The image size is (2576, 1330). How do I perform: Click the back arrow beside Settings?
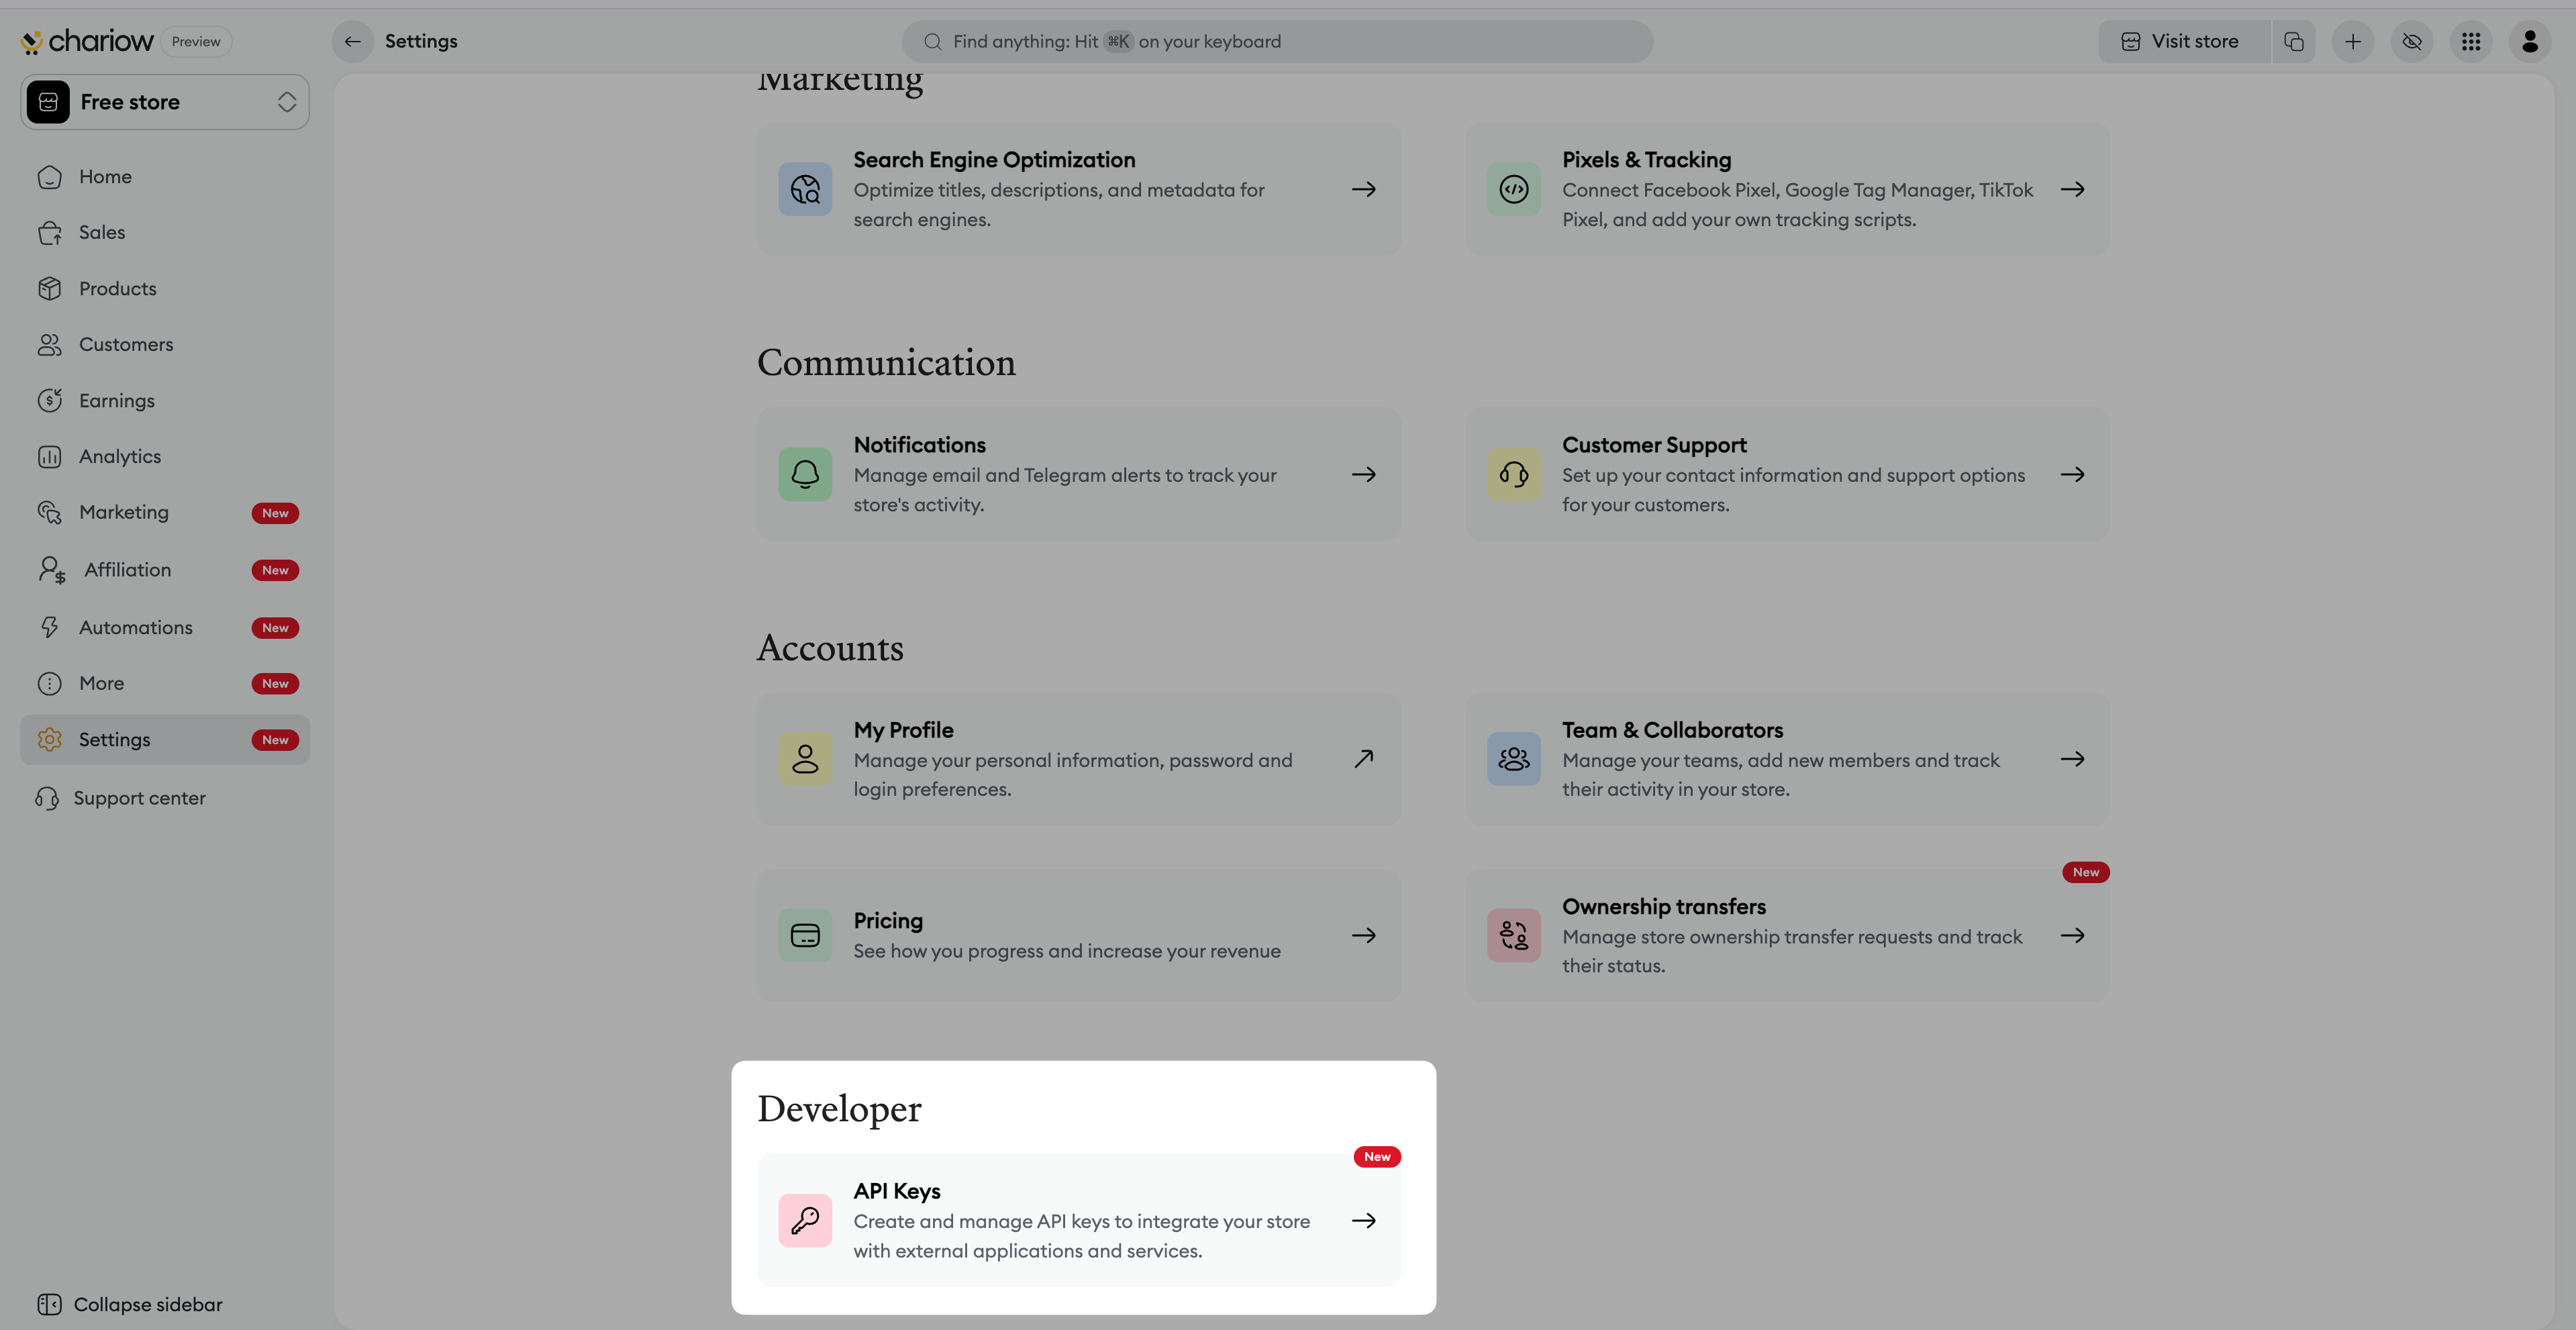(x=352, y=41)
